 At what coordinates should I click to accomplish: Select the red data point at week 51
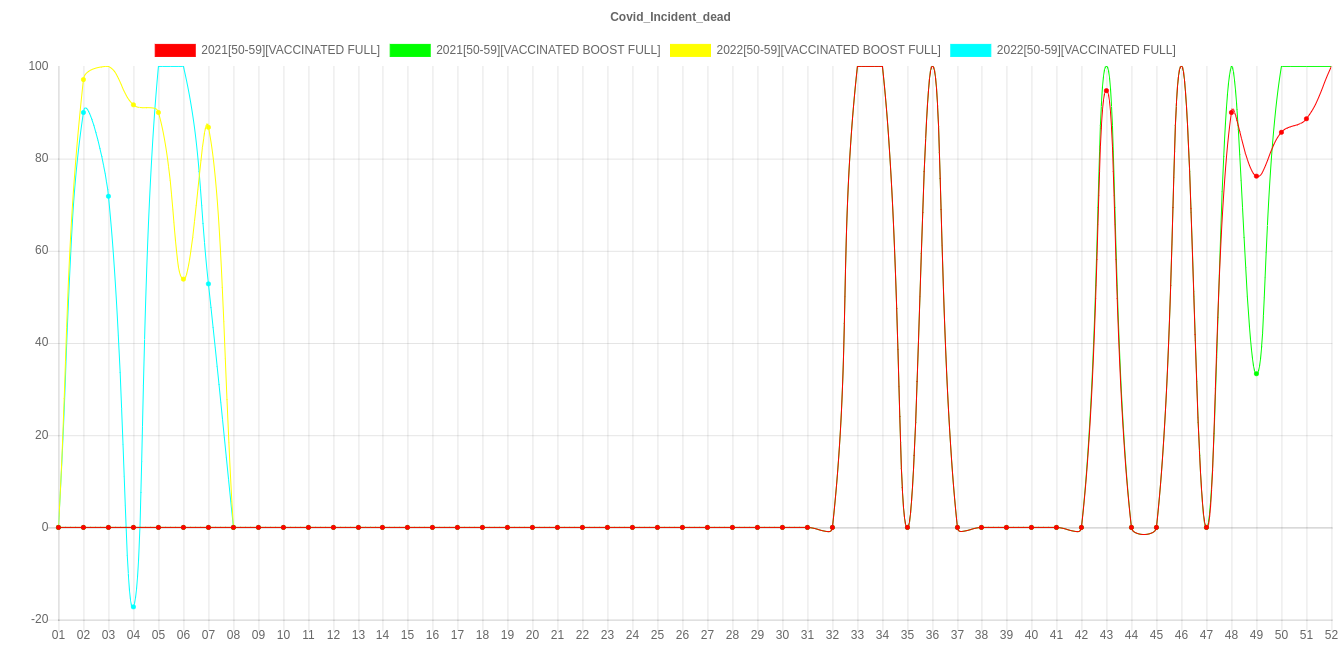pyautogui.click(x=1306, y=119)
